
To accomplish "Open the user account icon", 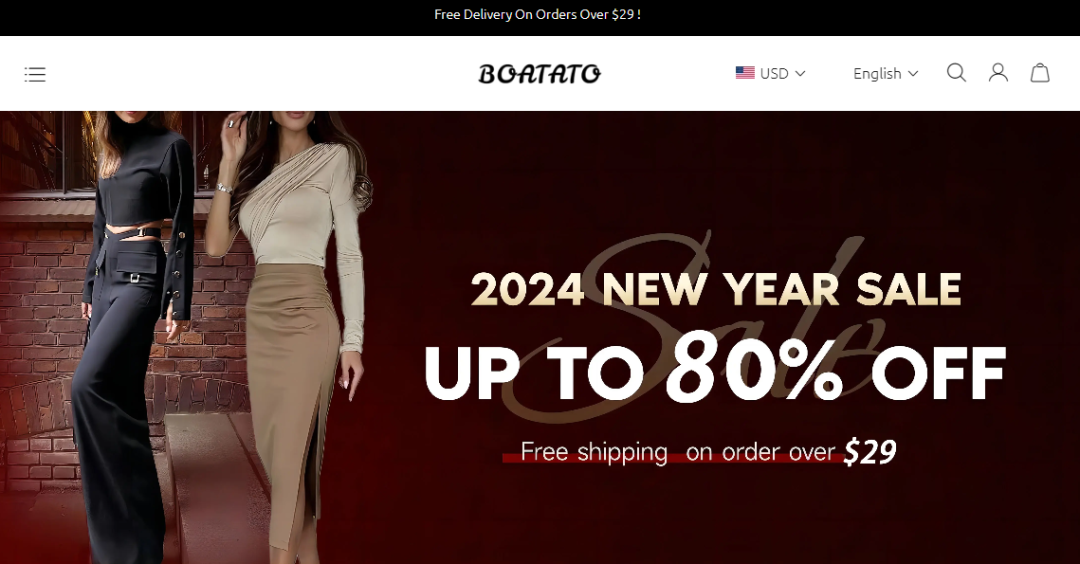I will (x=998, y=73).
